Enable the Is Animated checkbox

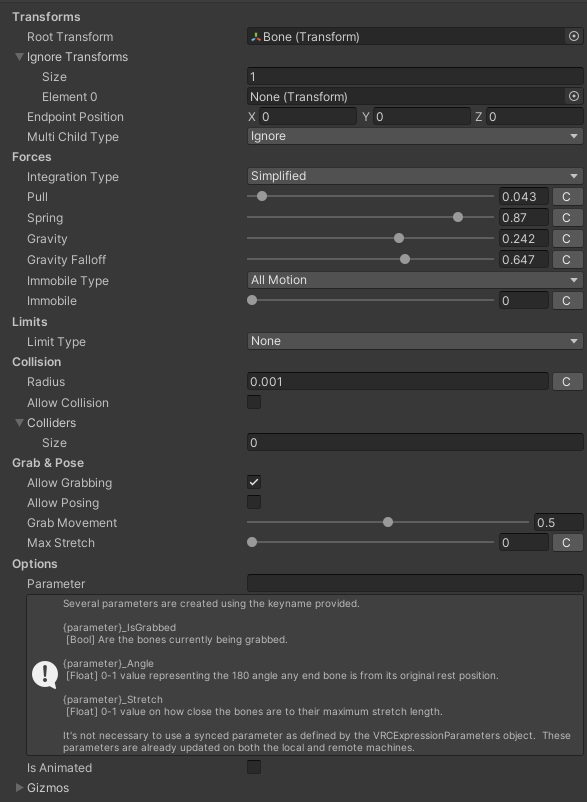(254, 767)
